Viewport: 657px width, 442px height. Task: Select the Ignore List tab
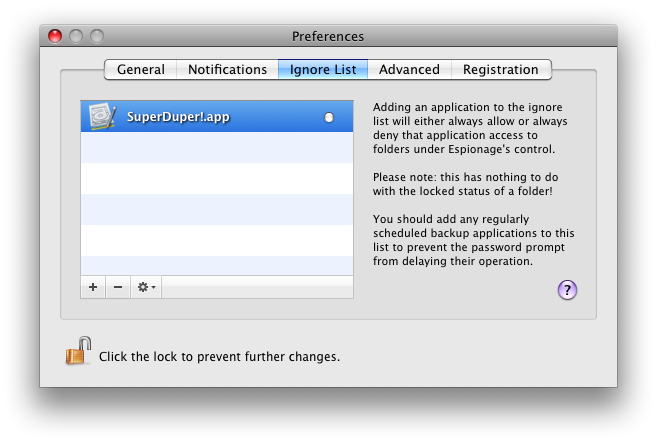(323, 69)
